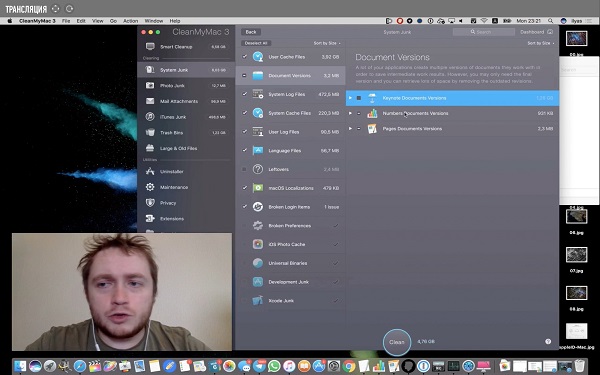Select the Leftovers question mark icon
This screenshot has height=375, width=600.
[258, 169]
